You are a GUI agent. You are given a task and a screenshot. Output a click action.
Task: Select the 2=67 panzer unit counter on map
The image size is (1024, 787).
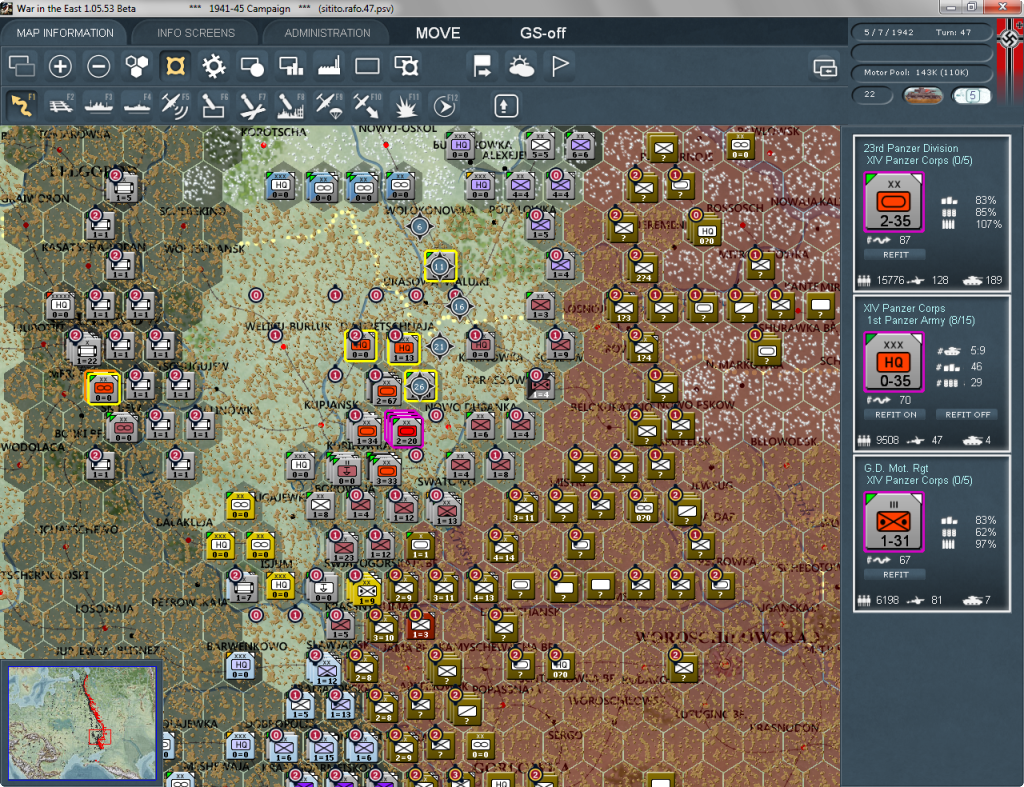[x=387, y=391]
